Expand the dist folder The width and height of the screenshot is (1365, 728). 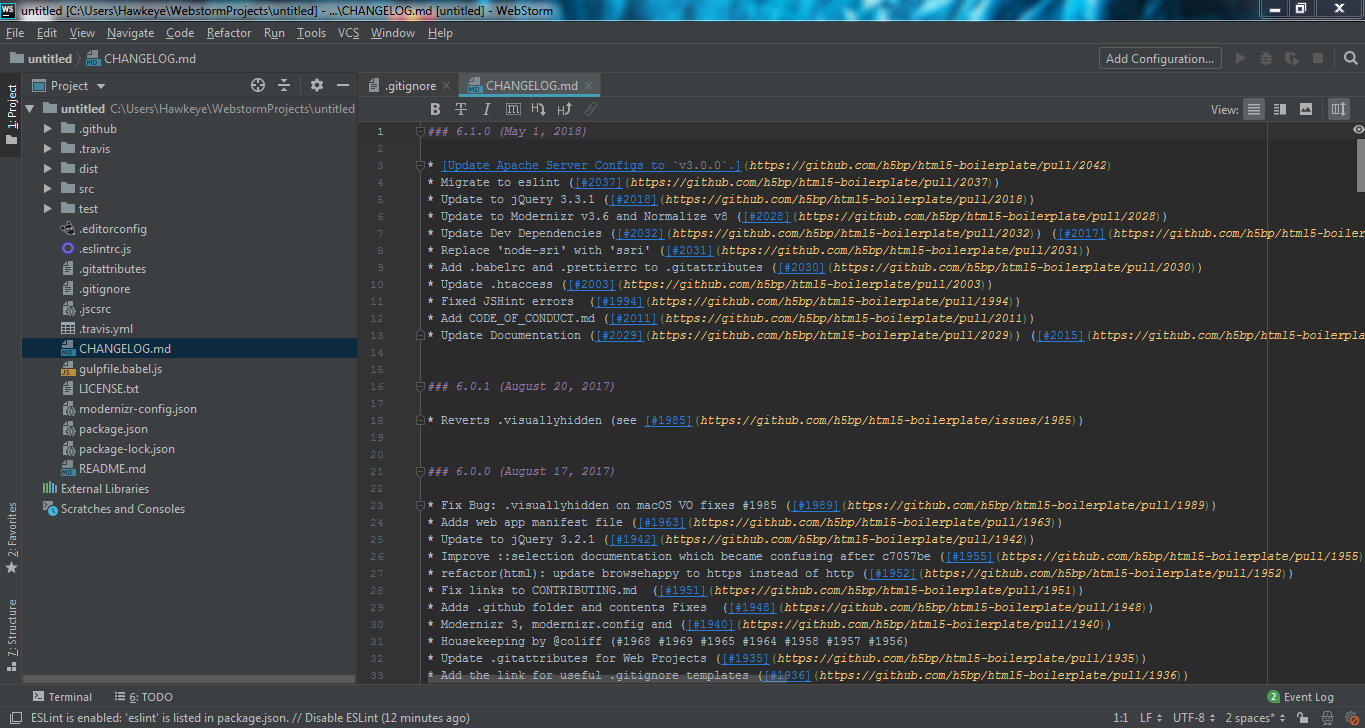tap(48, 169)
